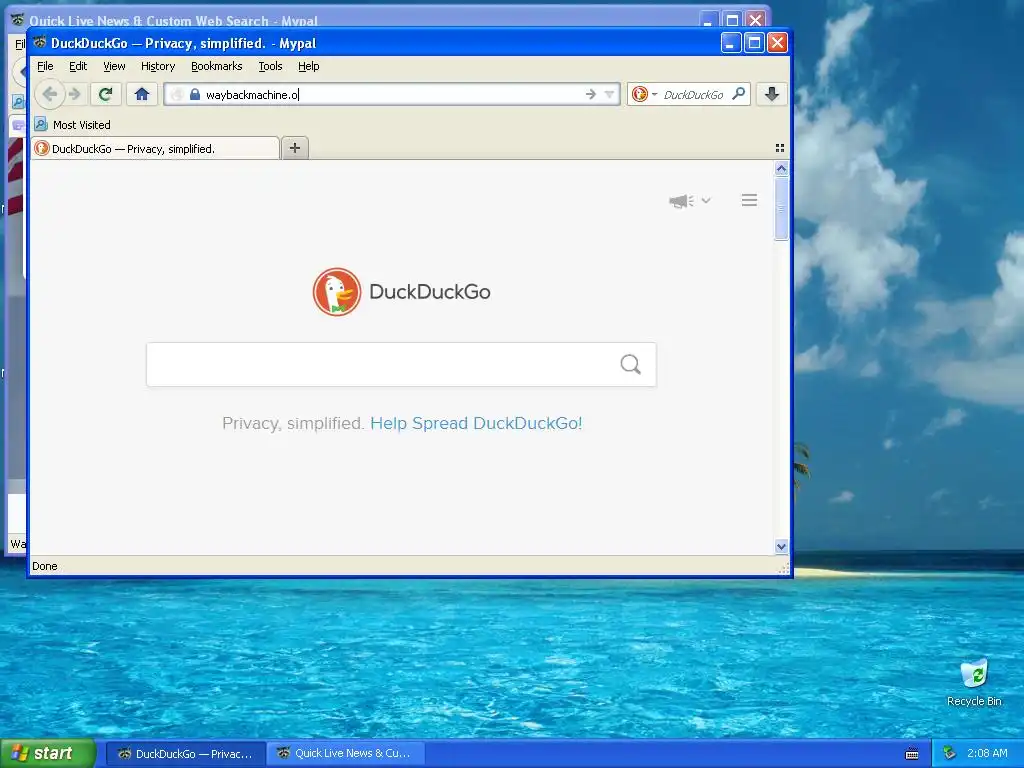
Task: Open the Tools menu
Action: click(x=270, y=66)
